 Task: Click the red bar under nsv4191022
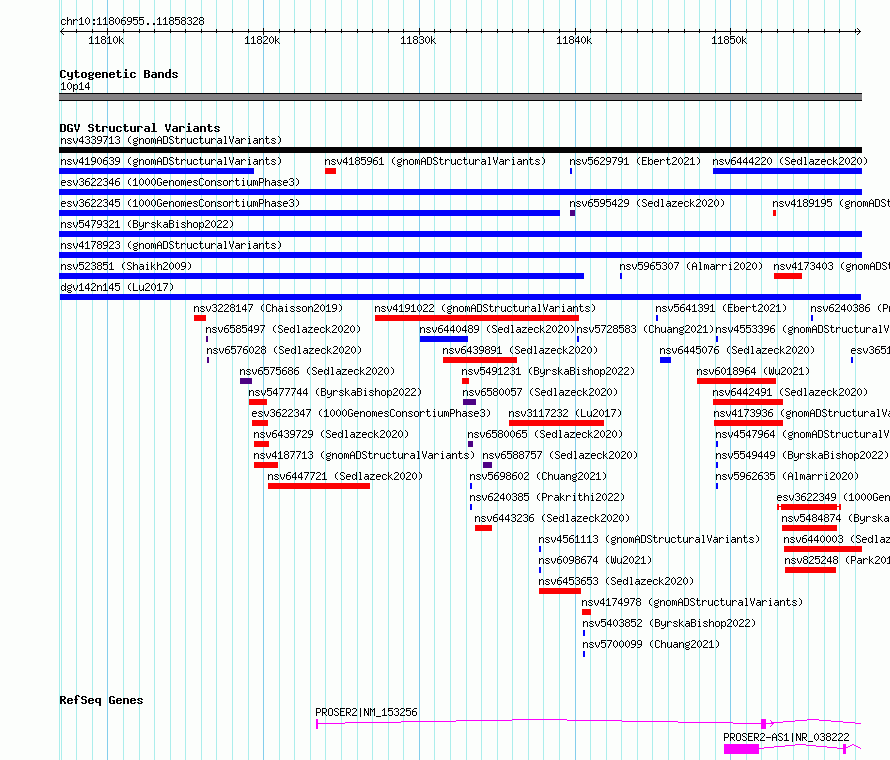pyautogui.click(x=477, y=318)
